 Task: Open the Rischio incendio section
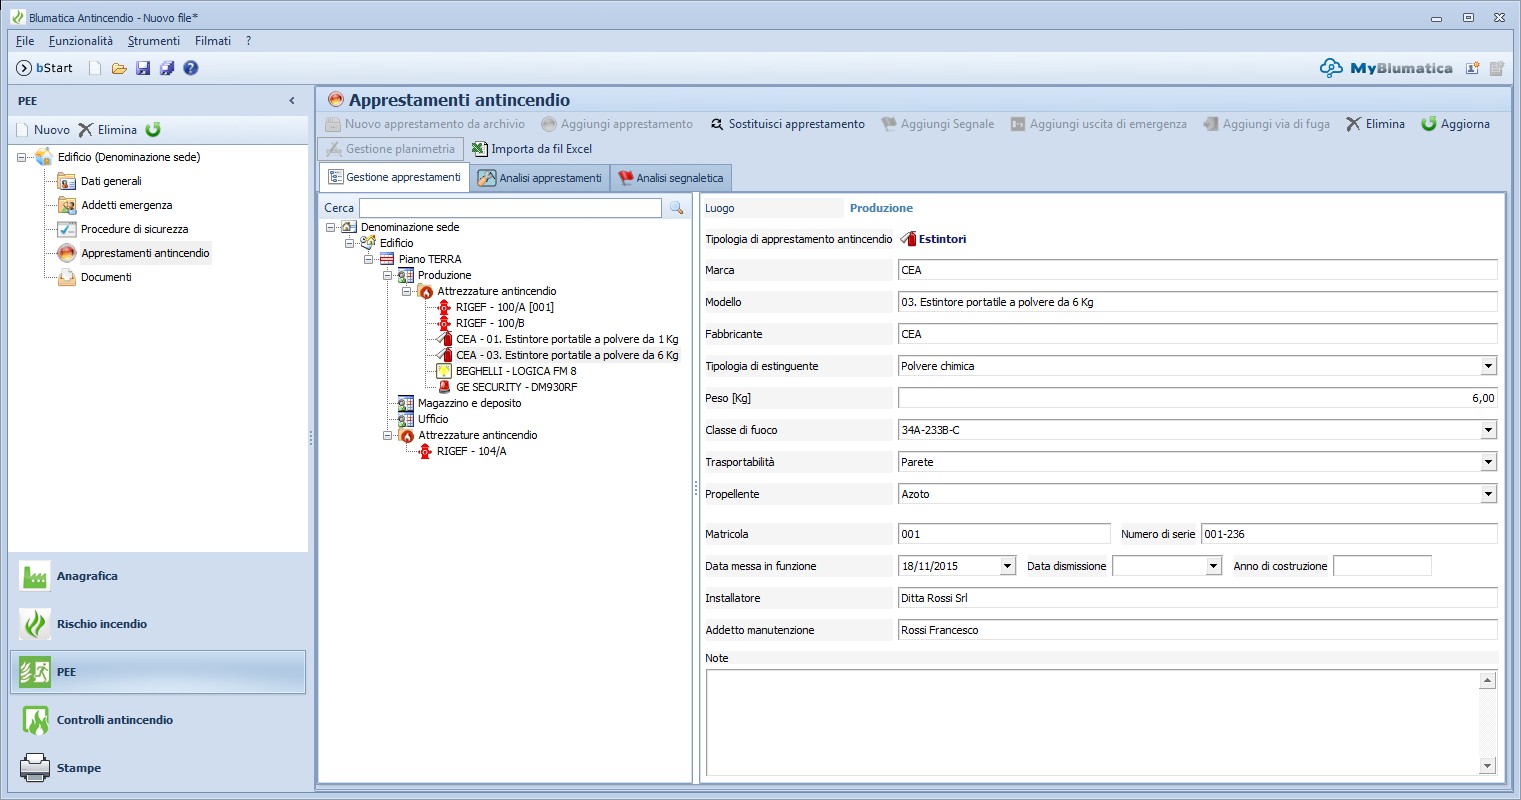158,624
